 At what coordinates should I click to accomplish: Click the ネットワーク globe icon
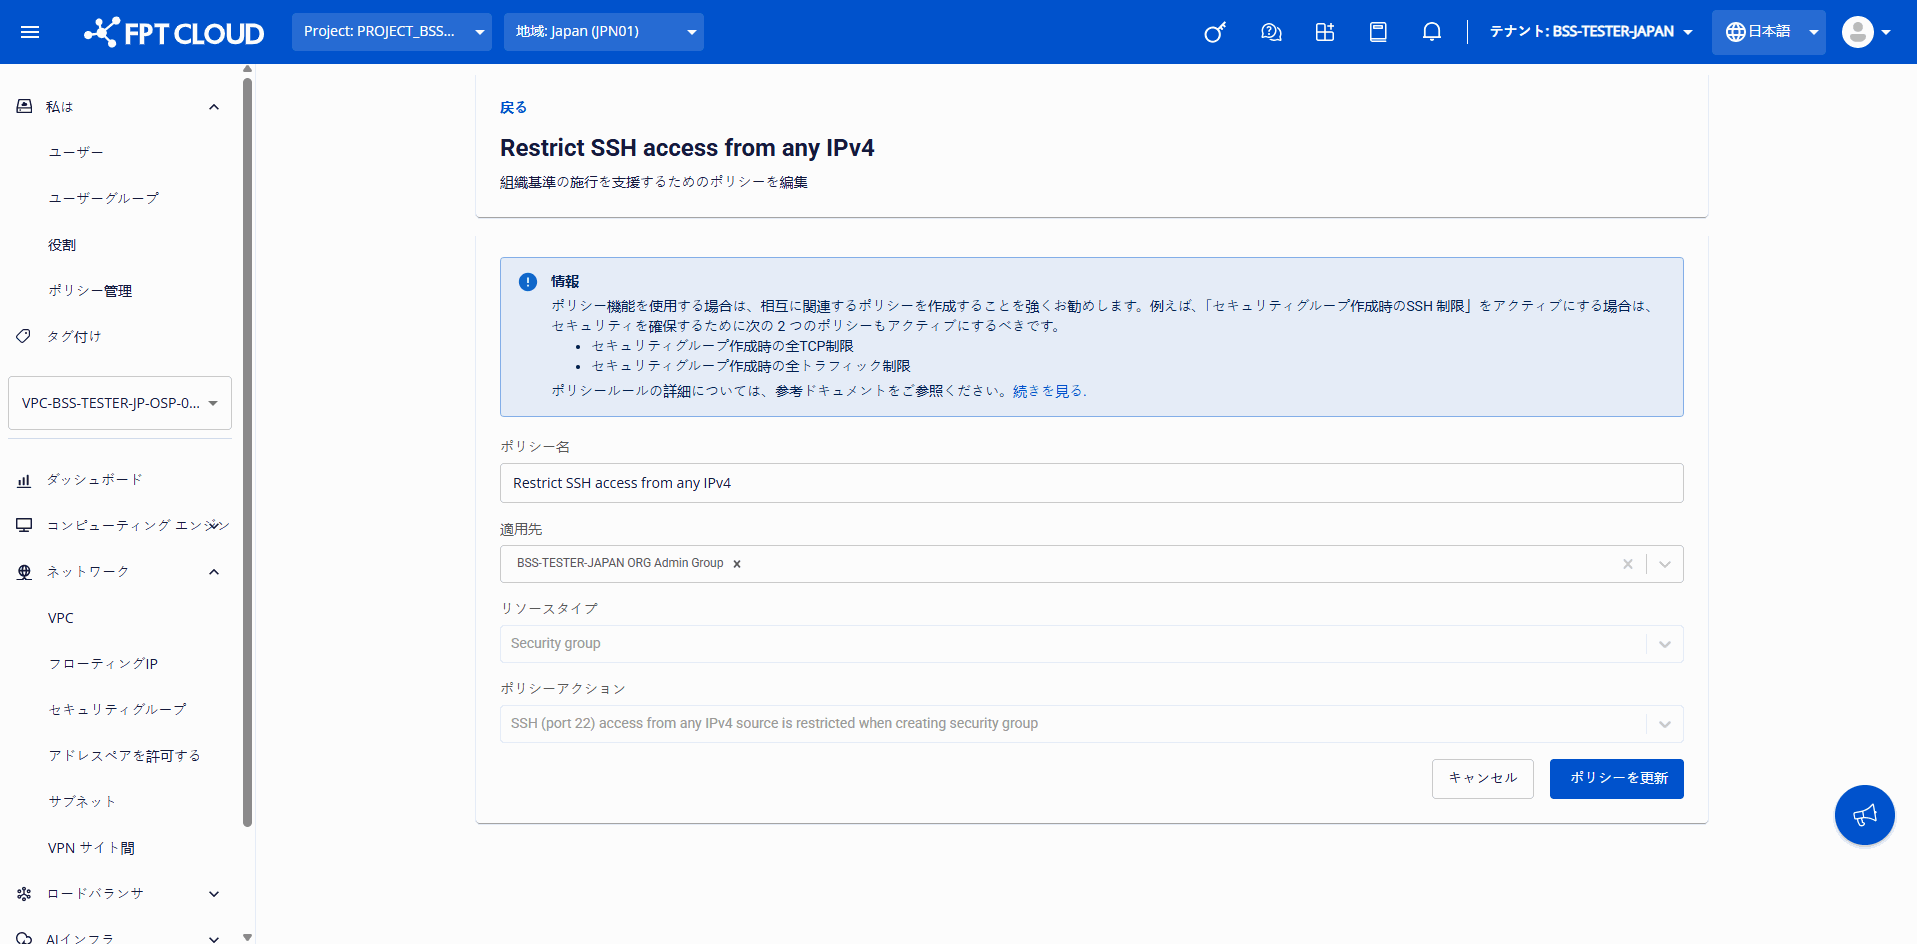24,572
